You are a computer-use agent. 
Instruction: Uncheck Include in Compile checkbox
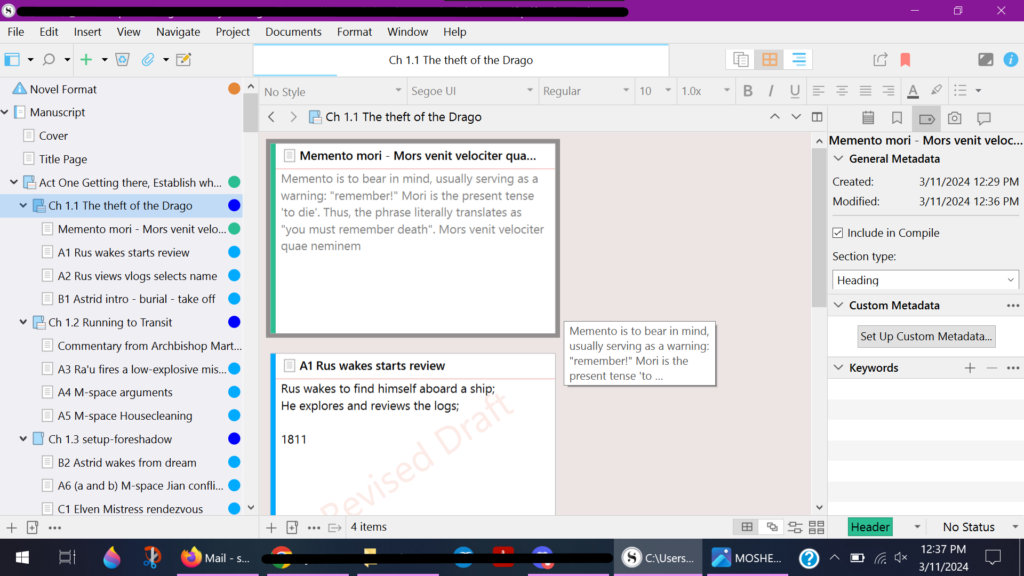click(x=838, y=233)
